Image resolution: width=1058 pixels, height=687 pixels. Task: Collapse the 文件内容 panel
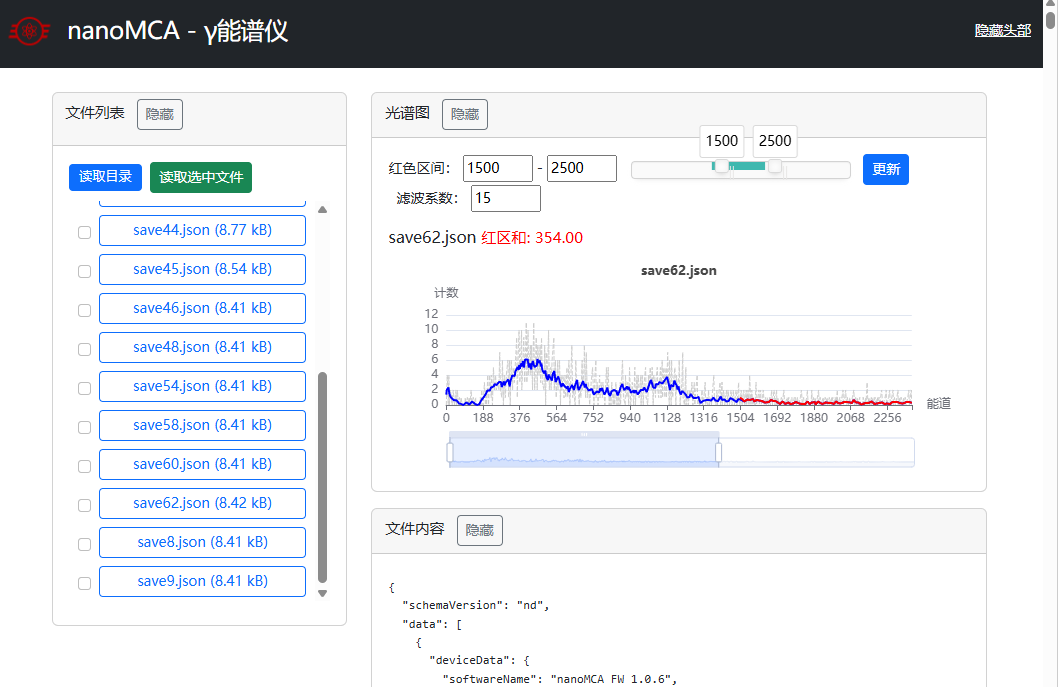tap(480, 531)
